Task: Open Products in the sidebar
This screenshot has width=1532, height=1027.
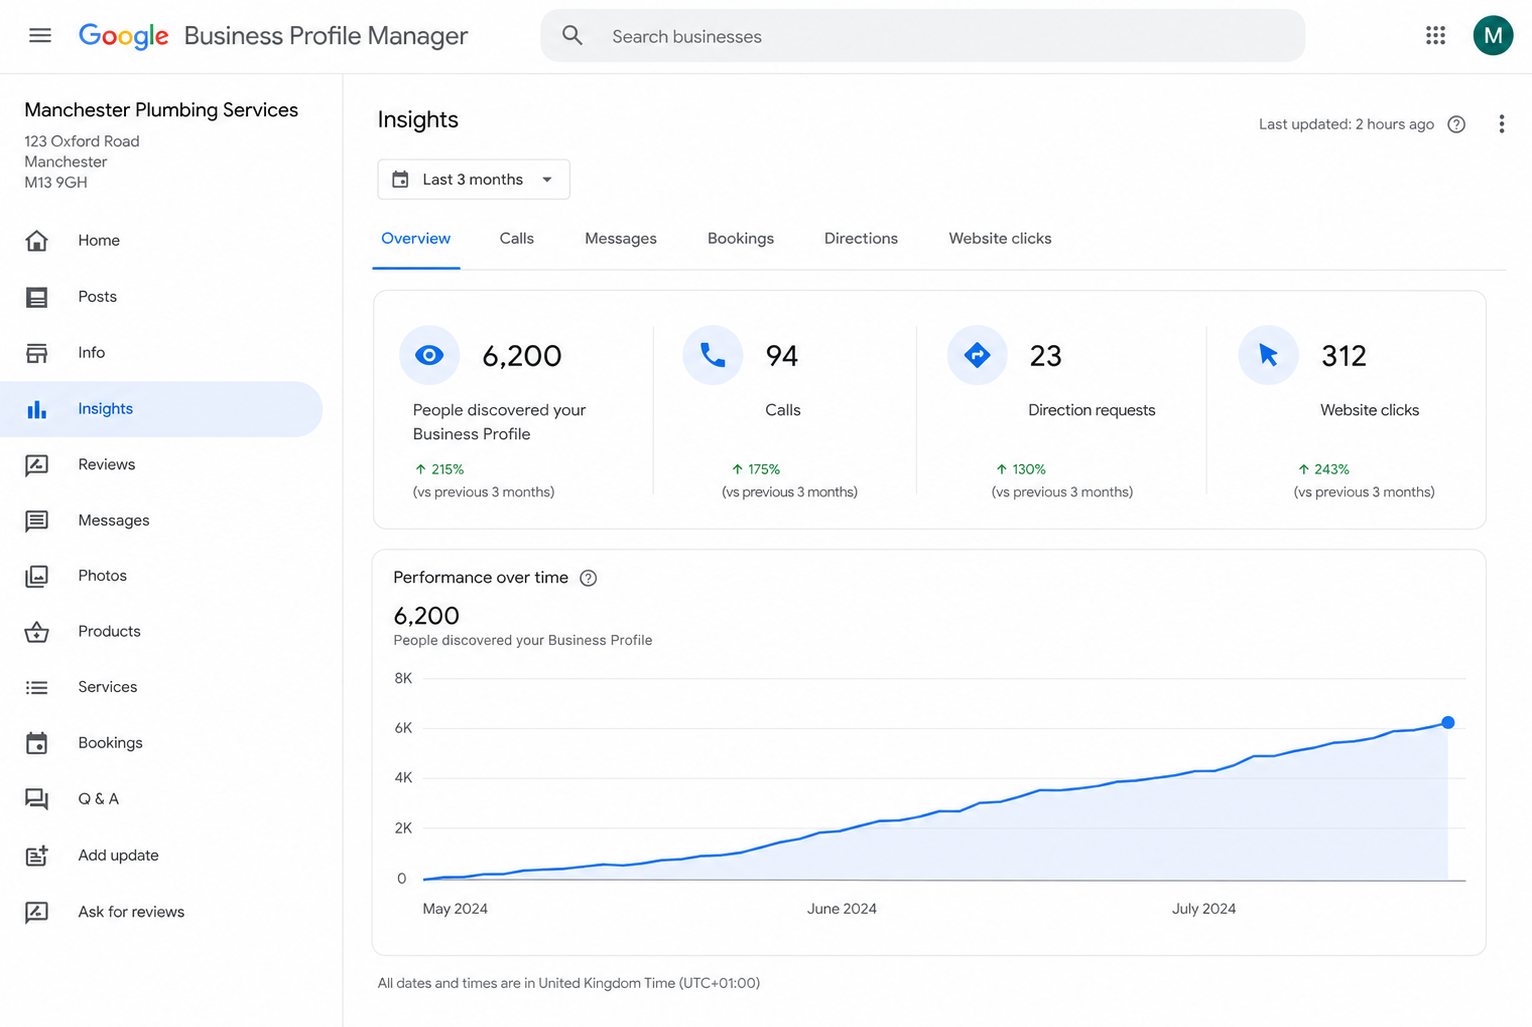Action: click(109, 632)
